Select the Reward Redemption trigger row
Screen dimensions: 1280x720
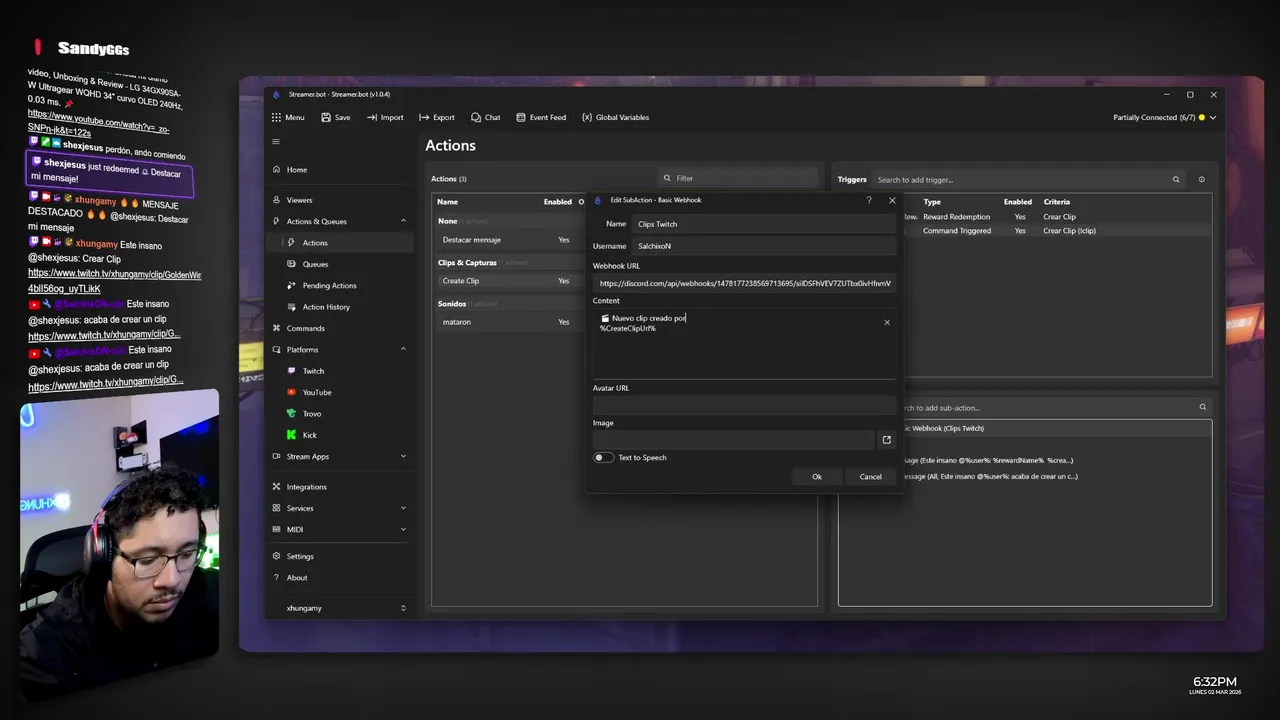tap(1058, 216)
